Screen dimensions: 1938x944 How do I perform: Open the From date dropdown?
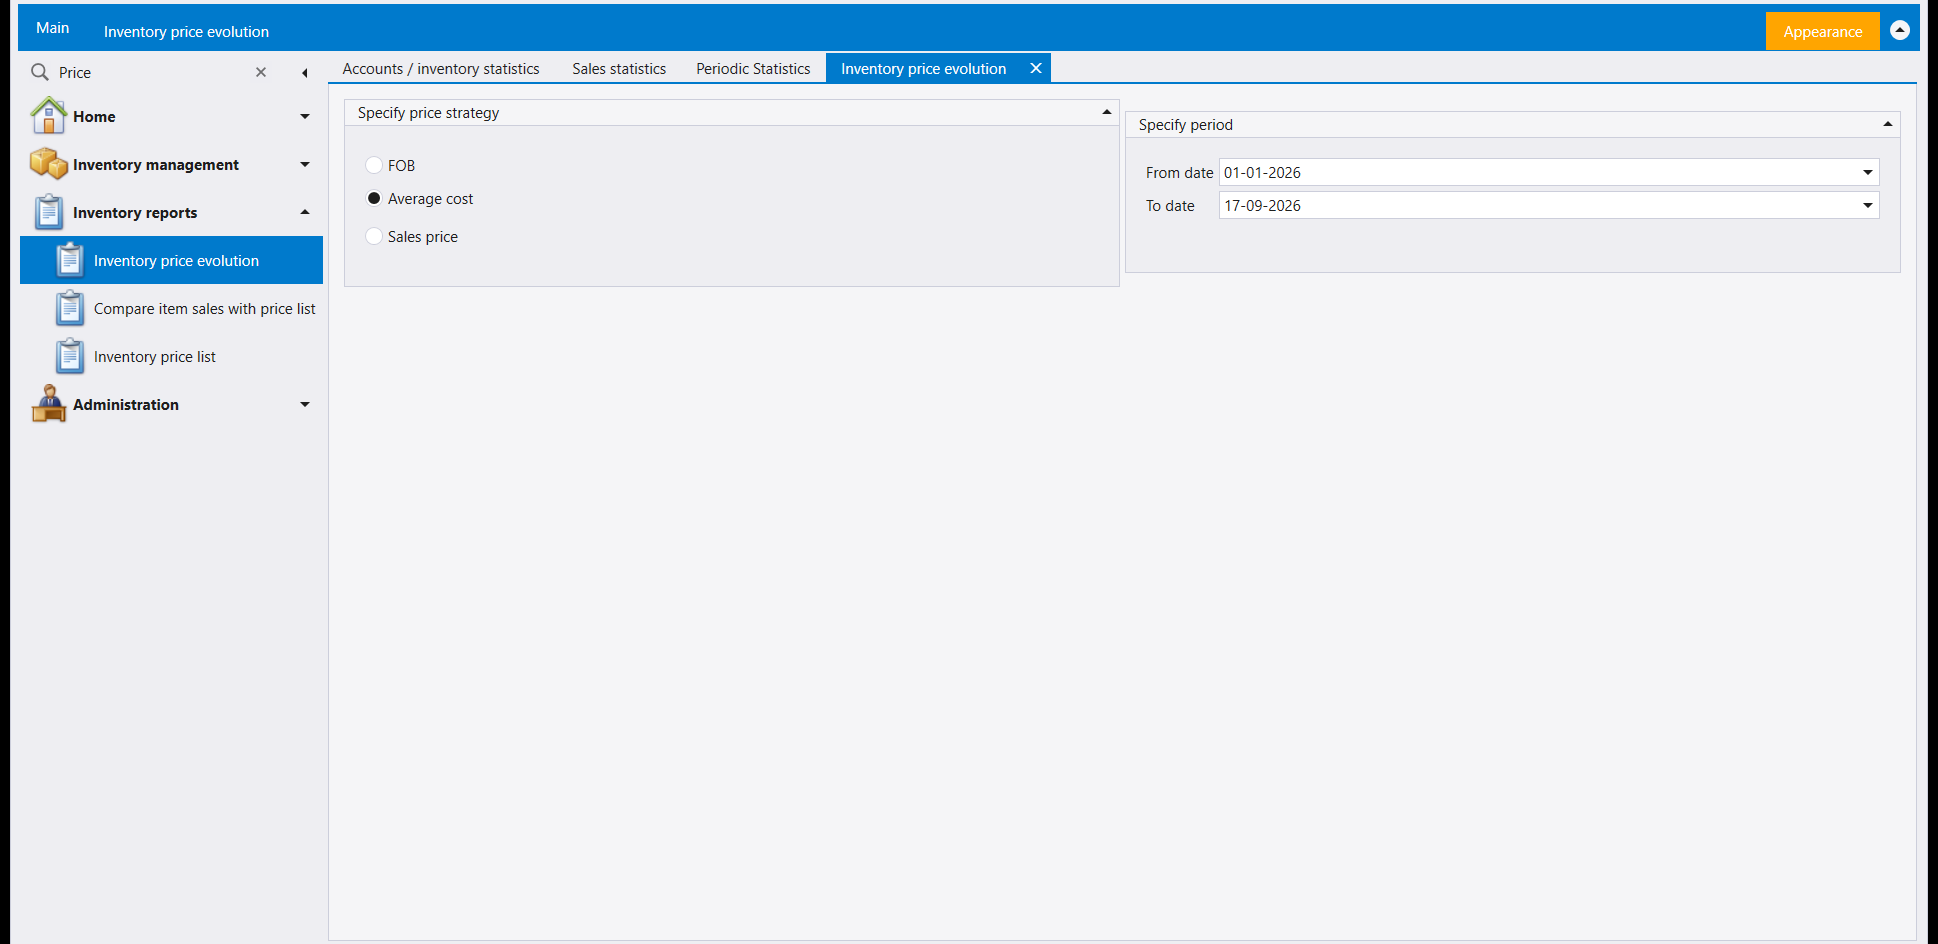point(1867,172)
